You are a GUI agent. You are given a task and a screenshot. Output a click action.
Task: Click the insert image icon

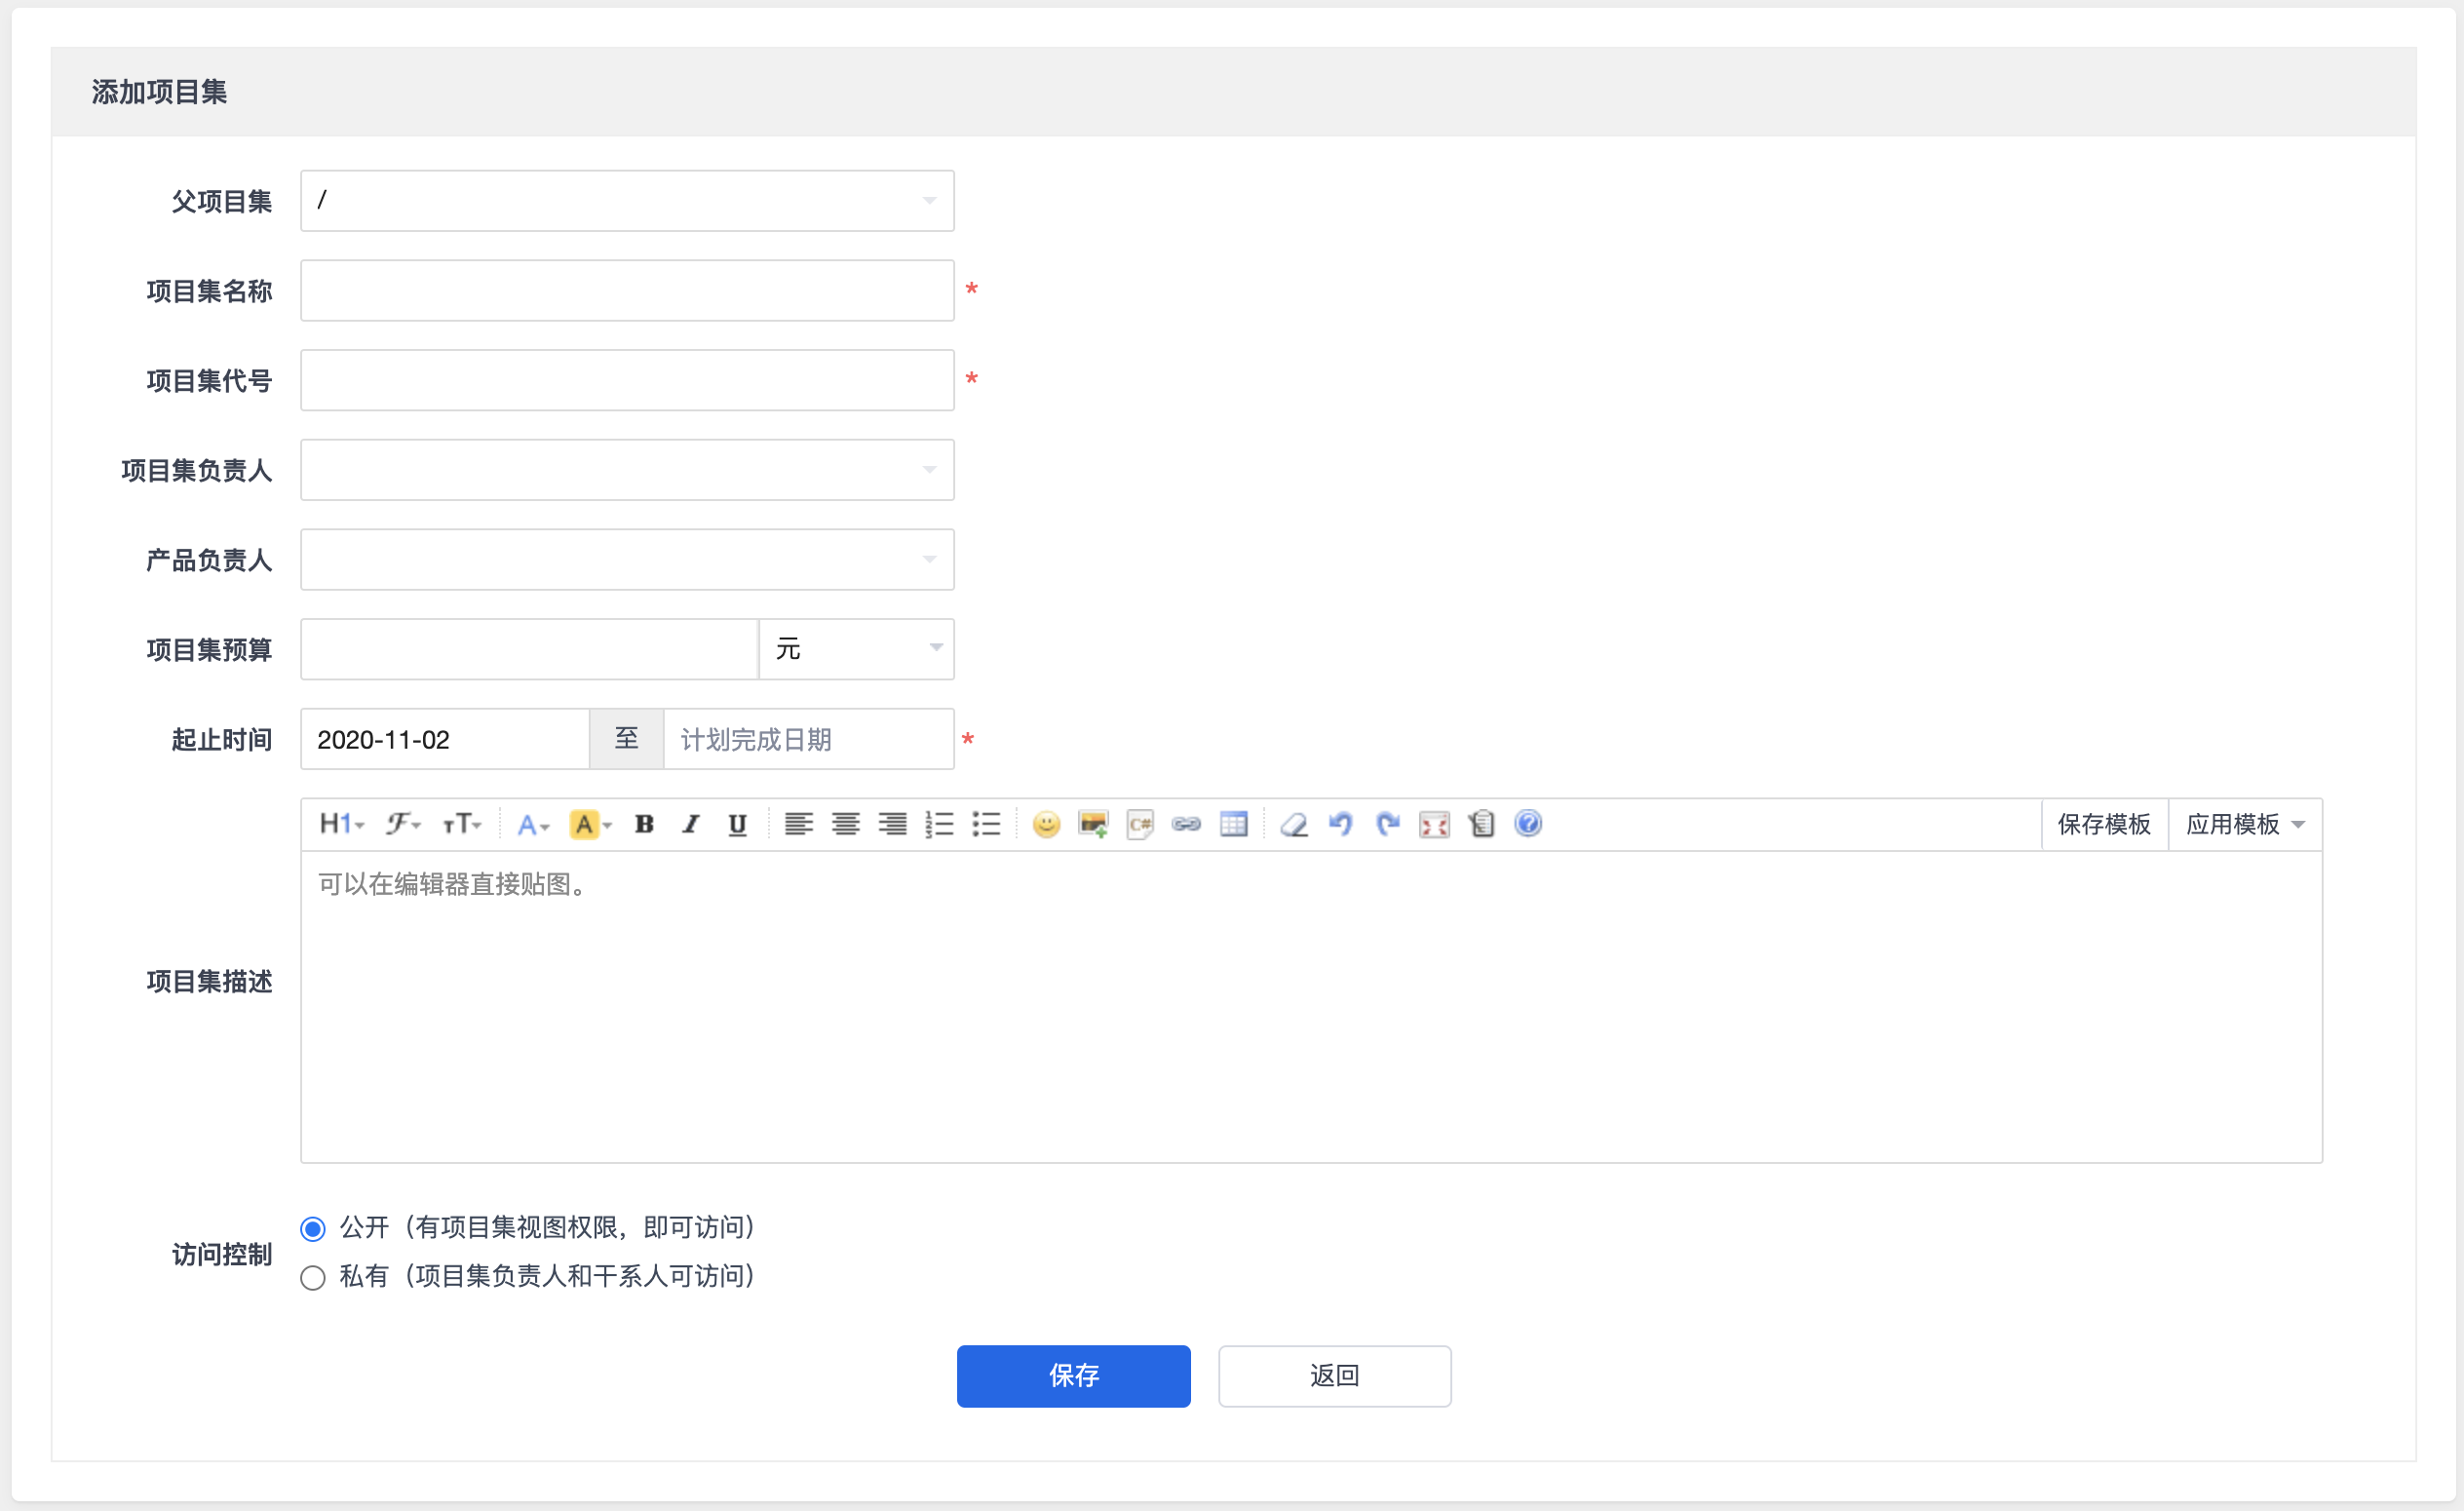[x=1093, y=824]
